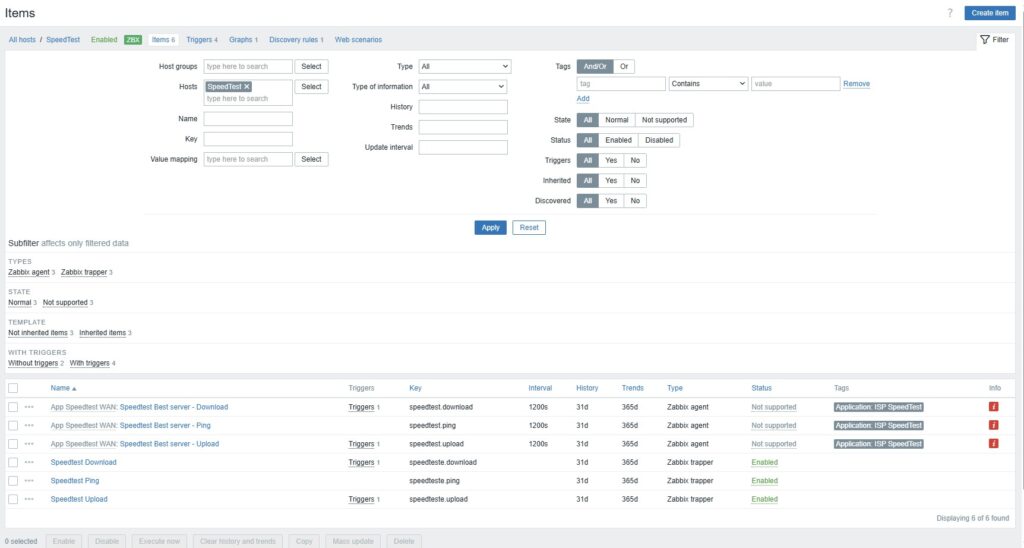Viewport: 1024px width, 548px height.
Task: Check the select-all items checkbox in header
Action: (x=13, y=388)
